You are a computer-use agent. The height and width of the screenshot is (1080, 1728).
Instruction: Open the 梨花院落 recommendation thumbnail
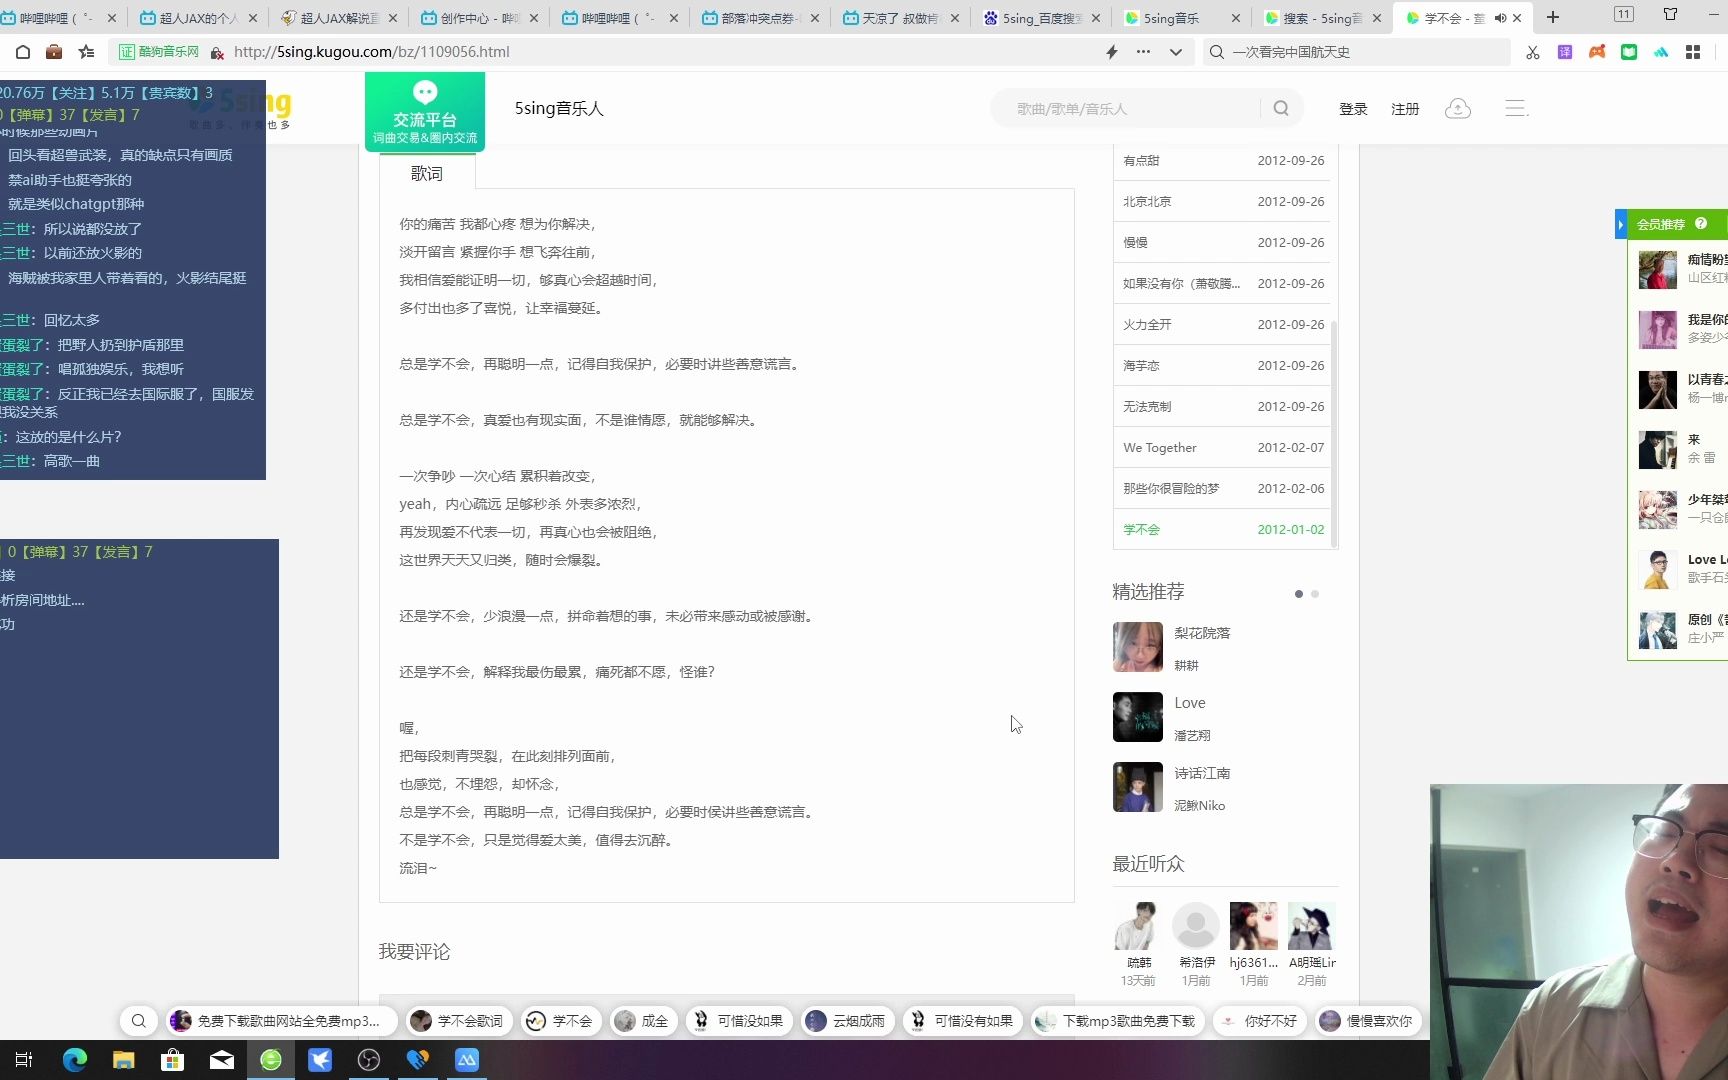coord(1138,647)
